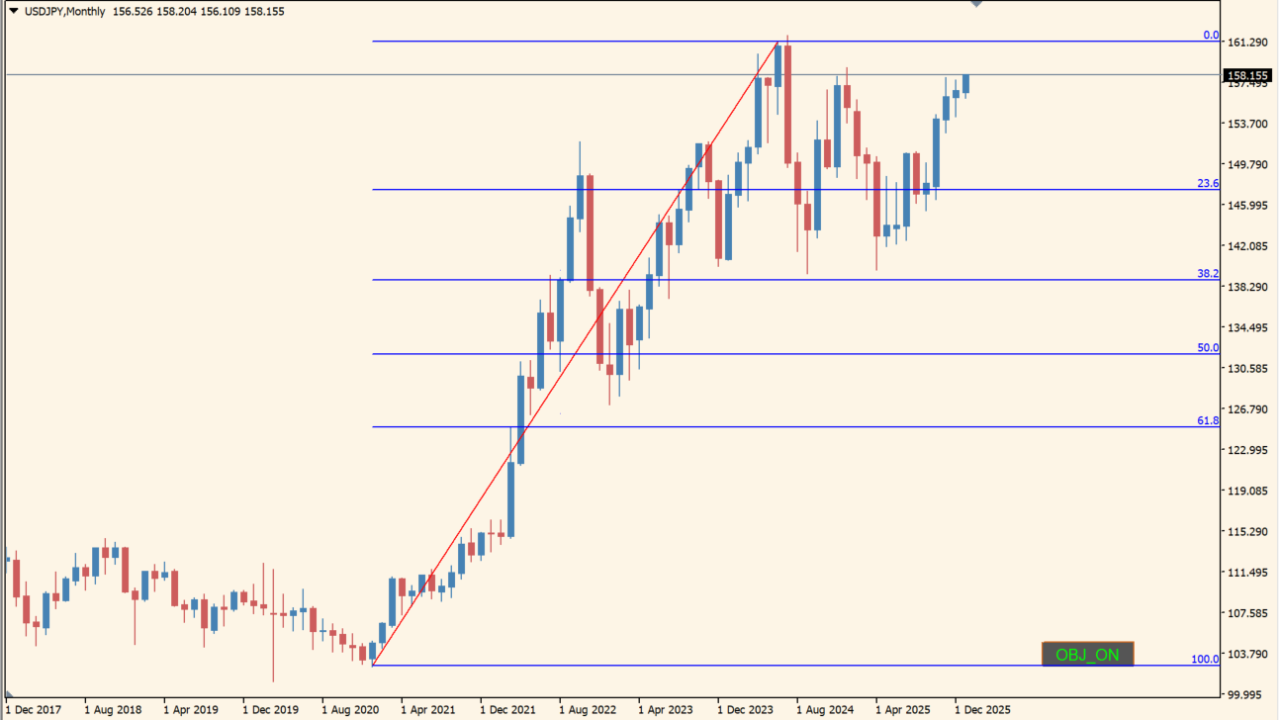Click the 1 Aug 2024 date label
The image size is (1280, 720).
(x=825, y=710)
